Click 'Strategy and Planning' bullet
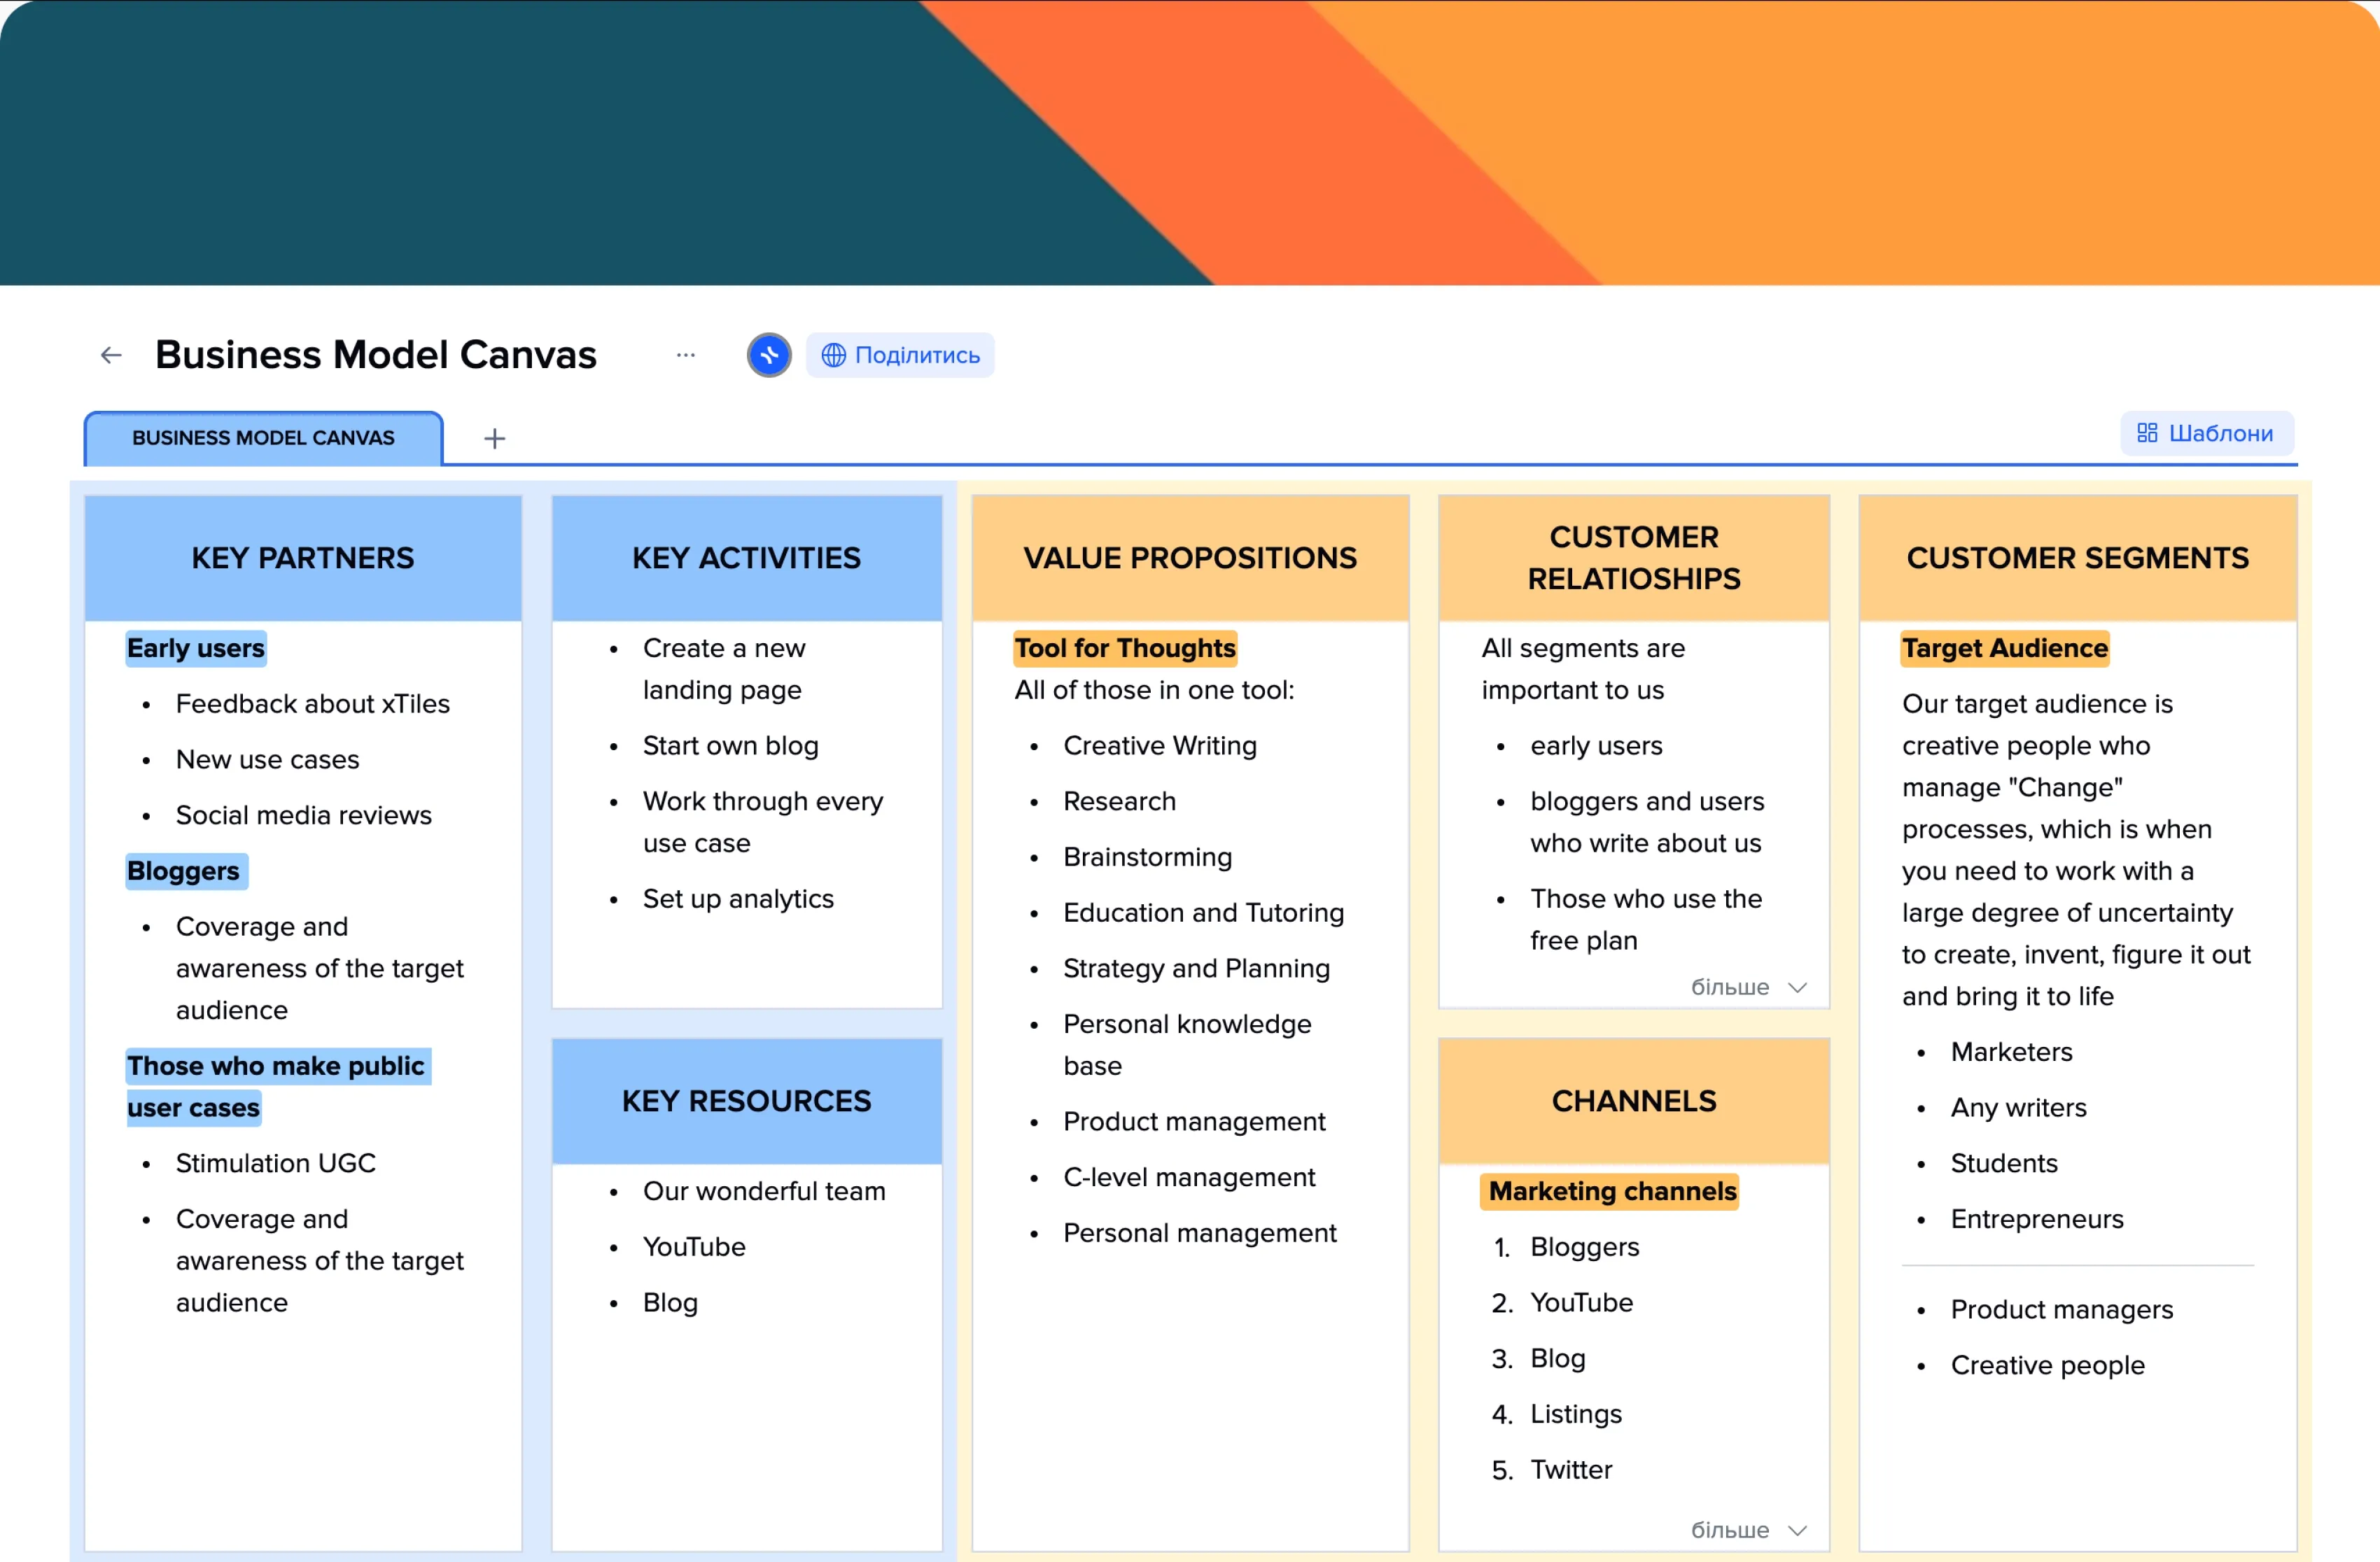Screen dimensions: 2380x1562 (x=1196, y=969)
